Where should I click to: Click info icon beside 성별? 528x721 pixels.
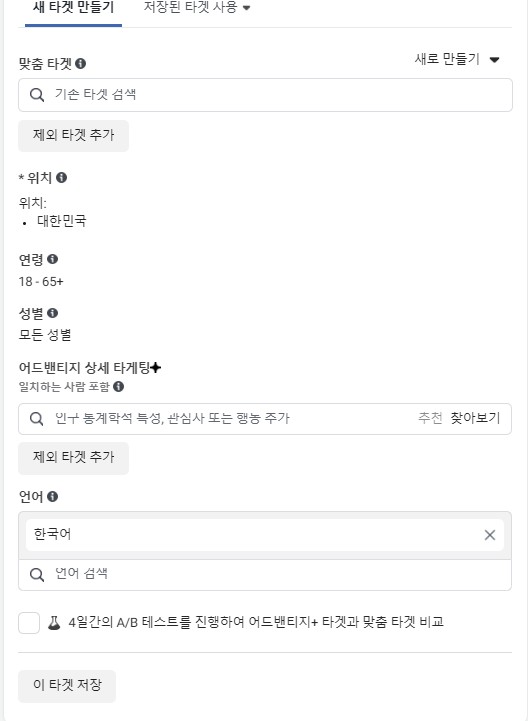[x=52, y=313]
